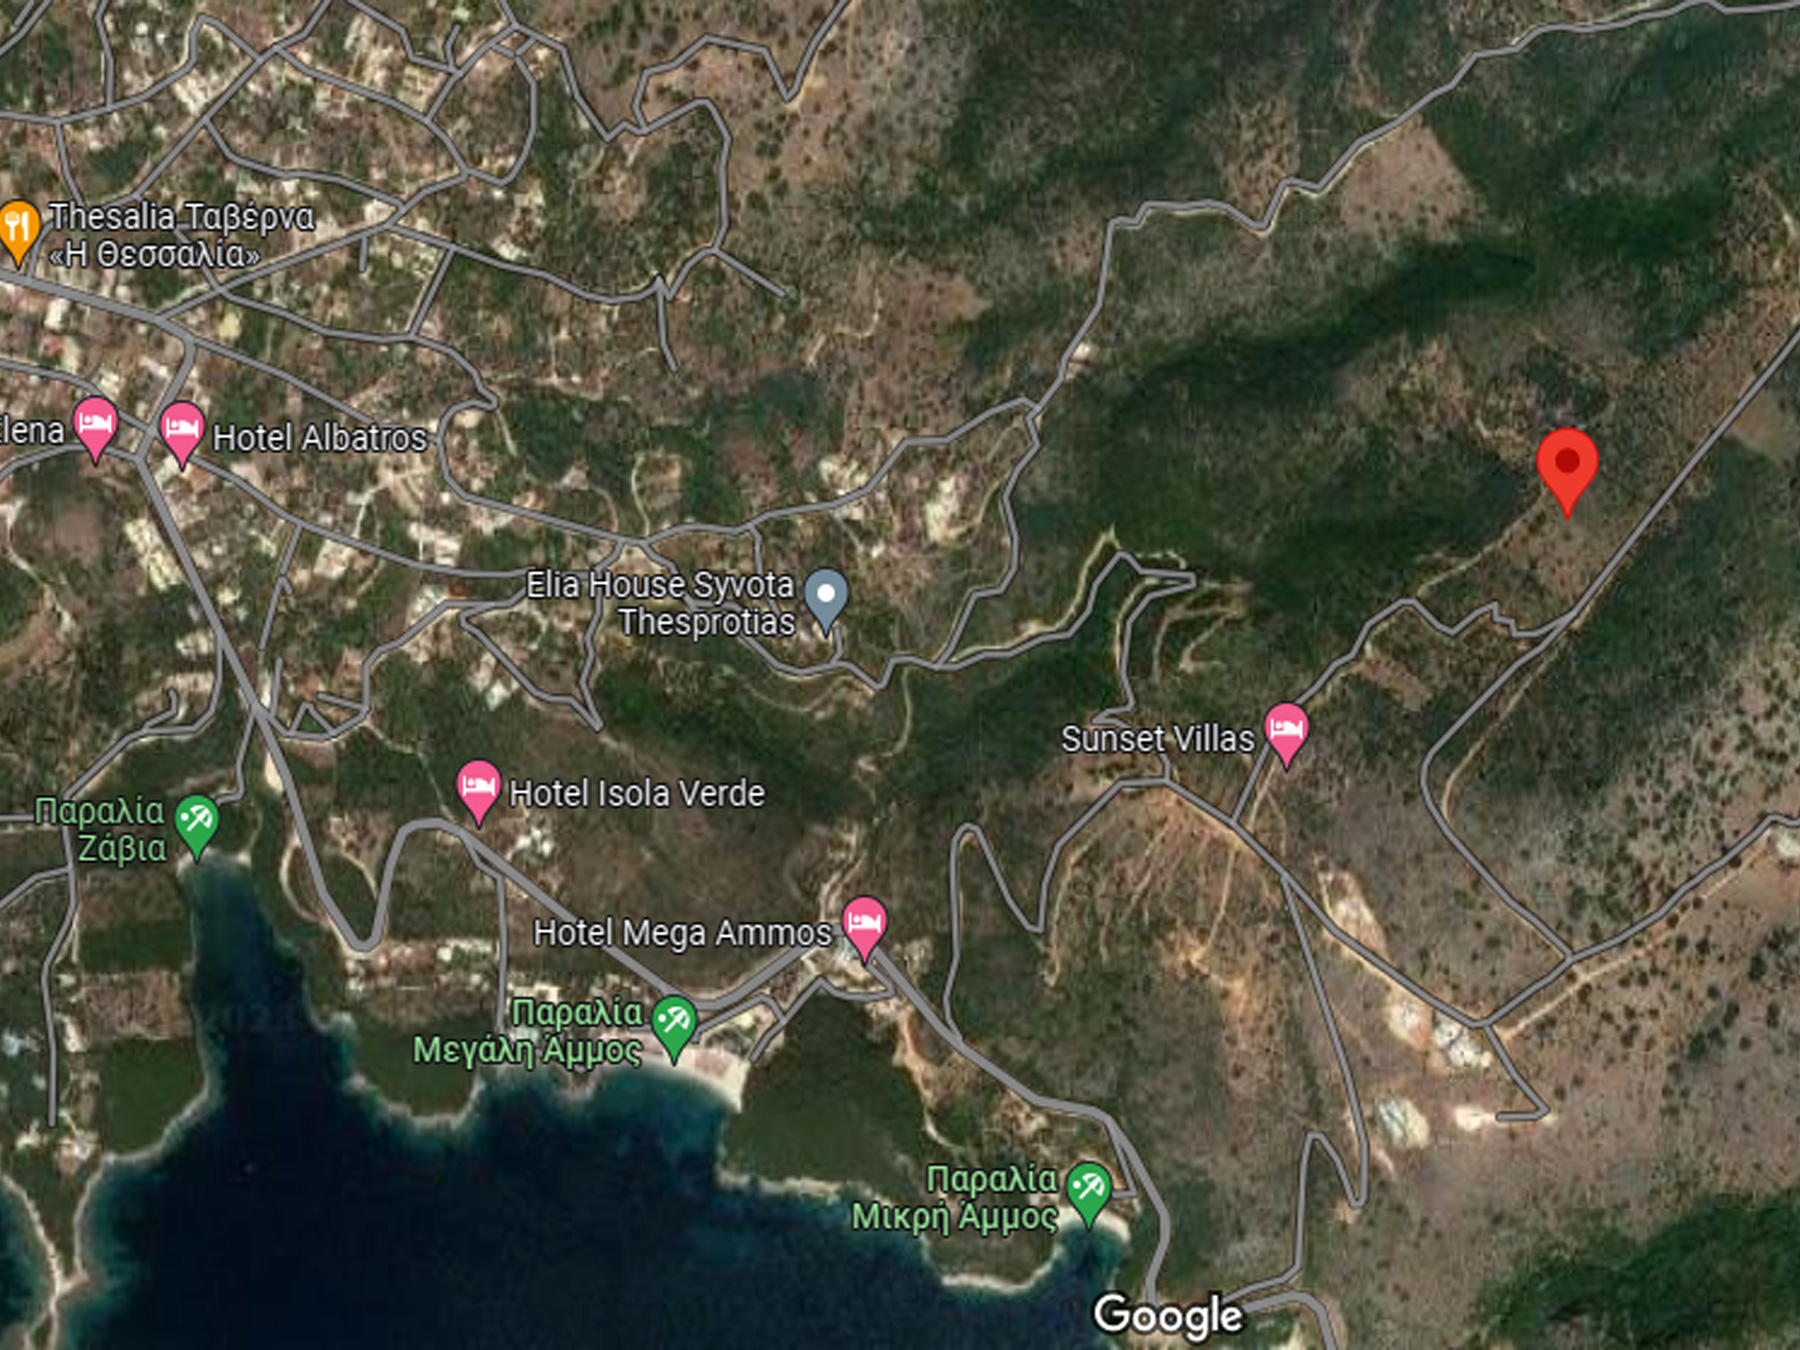Screen dimensions: 1800x1350
Task: Click the Παραλία Μεγάλη Άμμος beach pin
Action: pos(674,1028)
